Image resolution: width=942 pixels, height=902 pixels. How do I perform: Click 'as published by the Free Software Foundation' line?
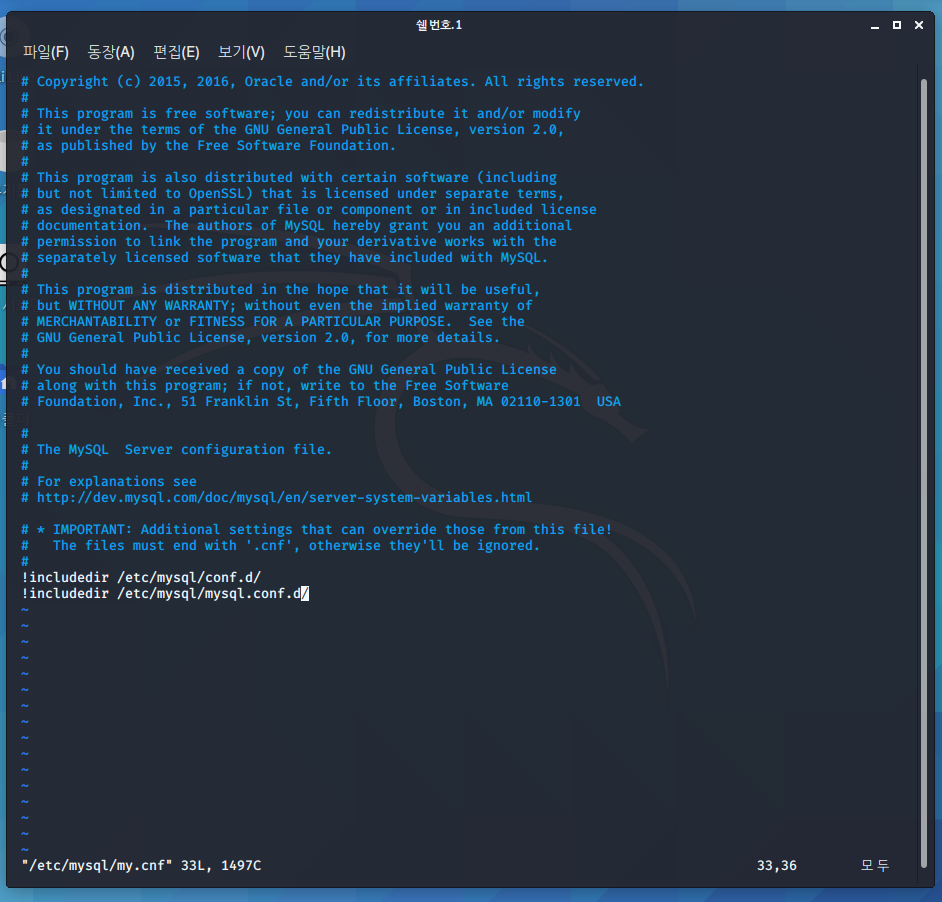(x=208, y=145)
